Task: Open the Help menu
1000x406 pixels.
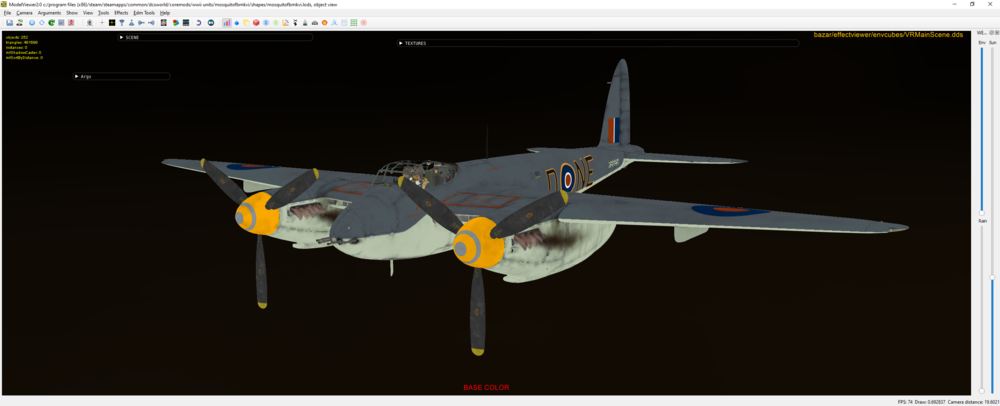Action: coord(165,13)
